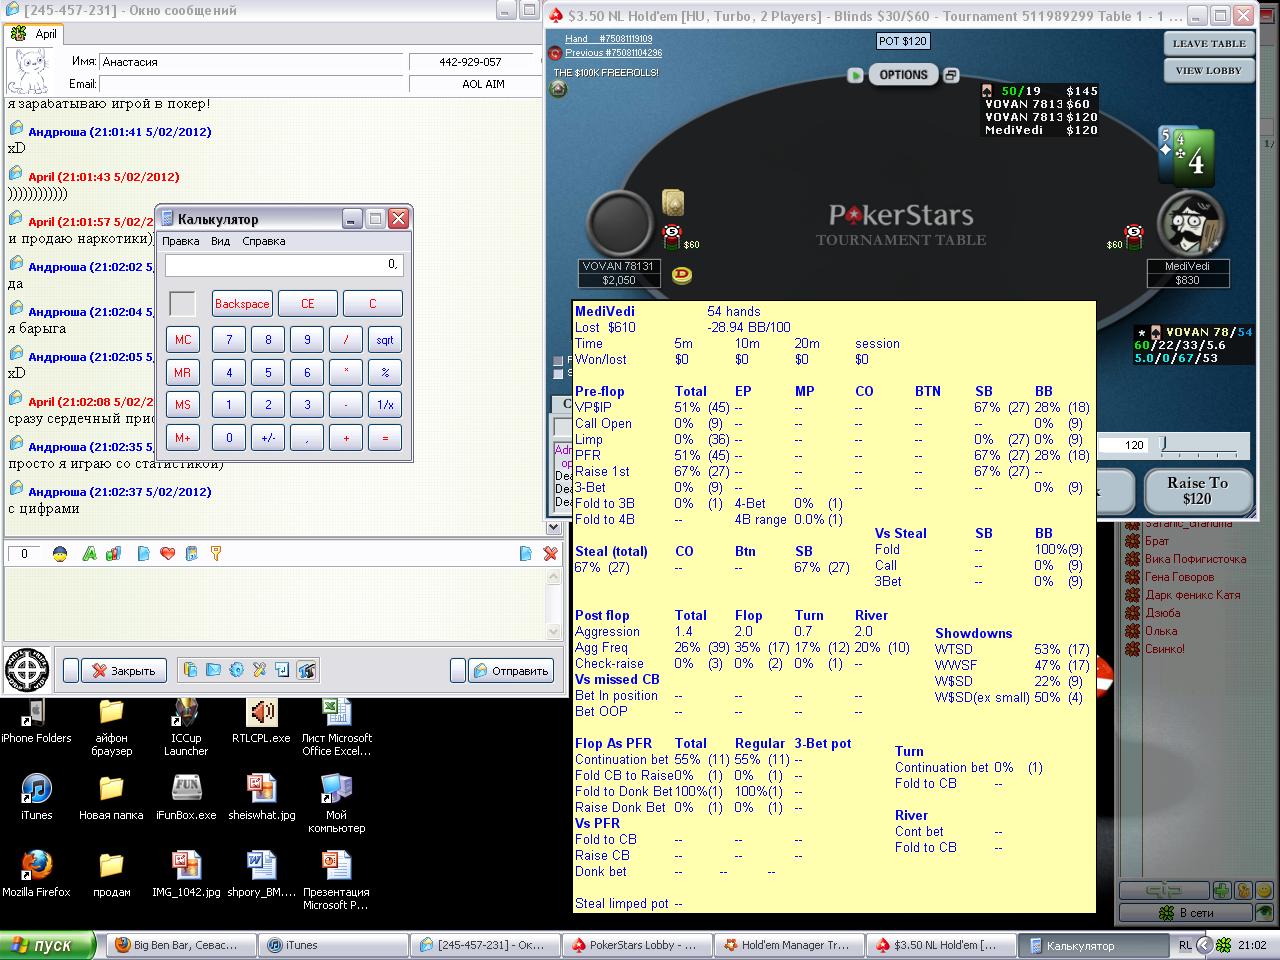Image resolution: width=1280 pixels, height=960 pixels.
Task: Click calculator Backspace button
Action: click(x=242, y=304)
